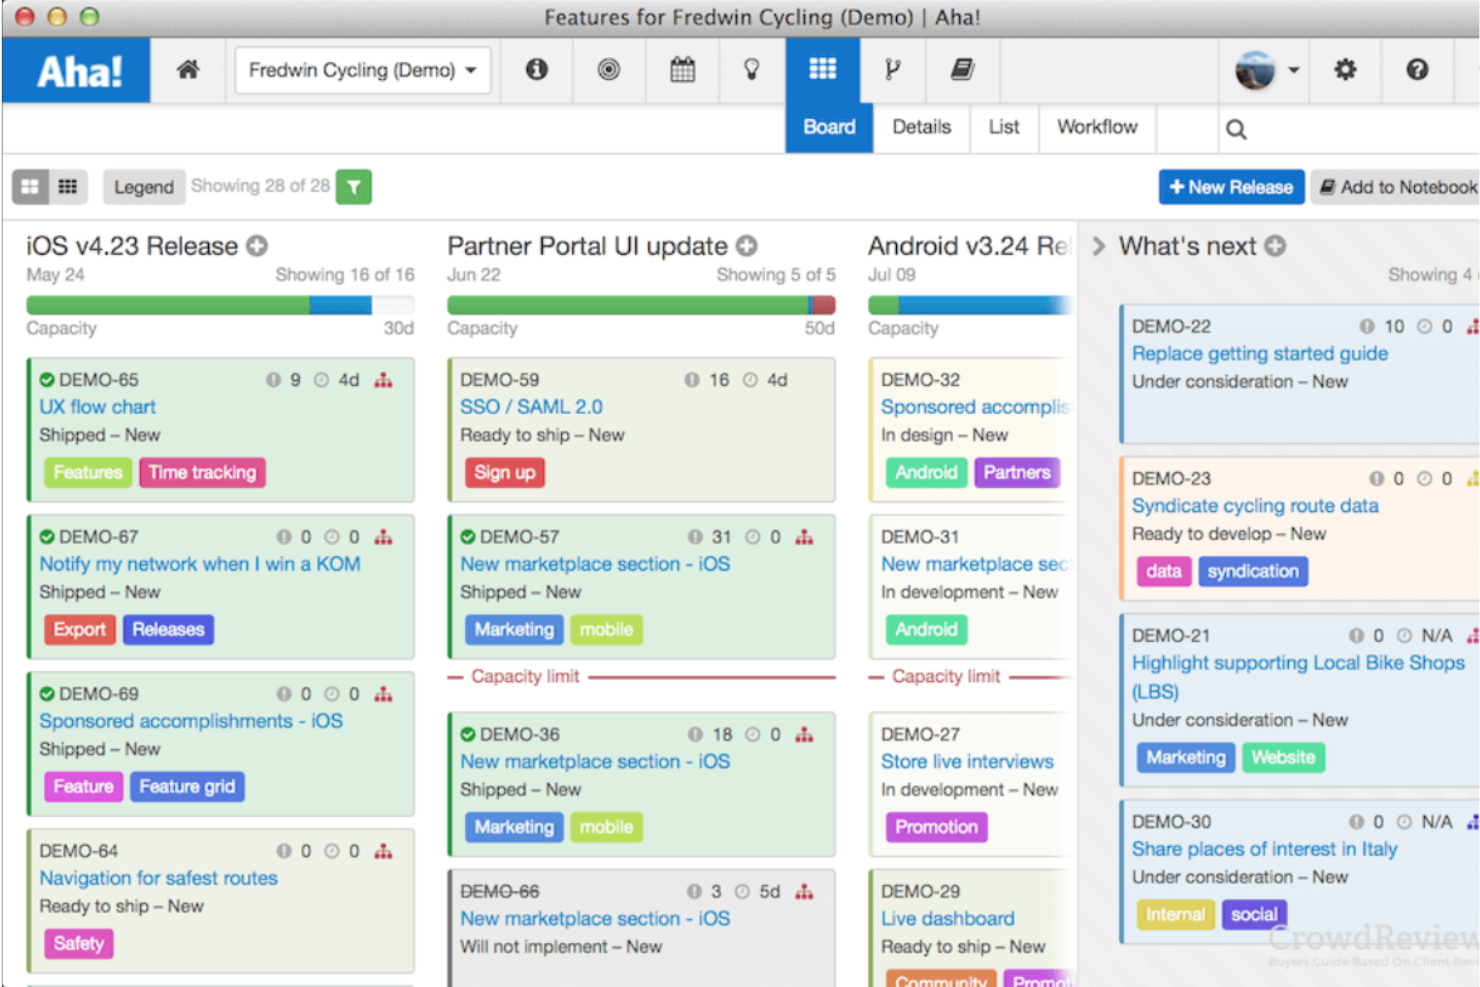
Task: Add a feature to What's next
Action: tap(1275, 246)
